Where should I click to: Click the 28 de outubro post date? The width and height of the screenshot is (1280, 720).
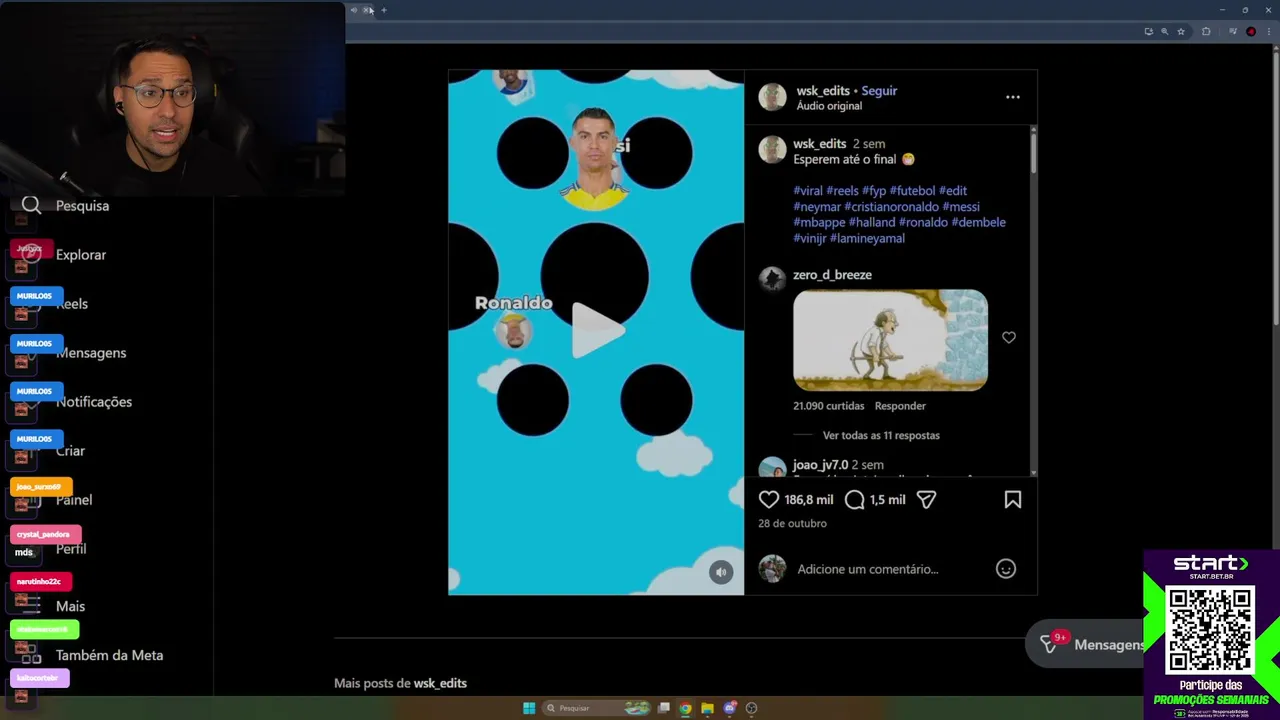coord(792,523)
